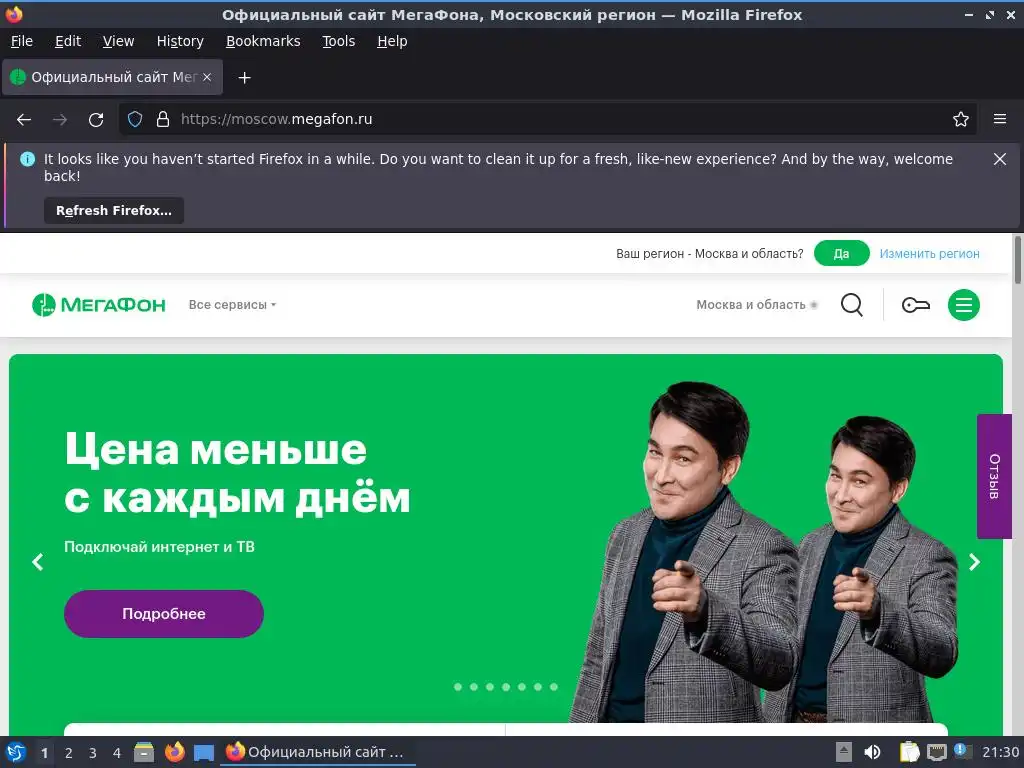This screenshot has width=1024, height=768.
Task: Click Подключай интернет и ТВ text
Action: 159,547
